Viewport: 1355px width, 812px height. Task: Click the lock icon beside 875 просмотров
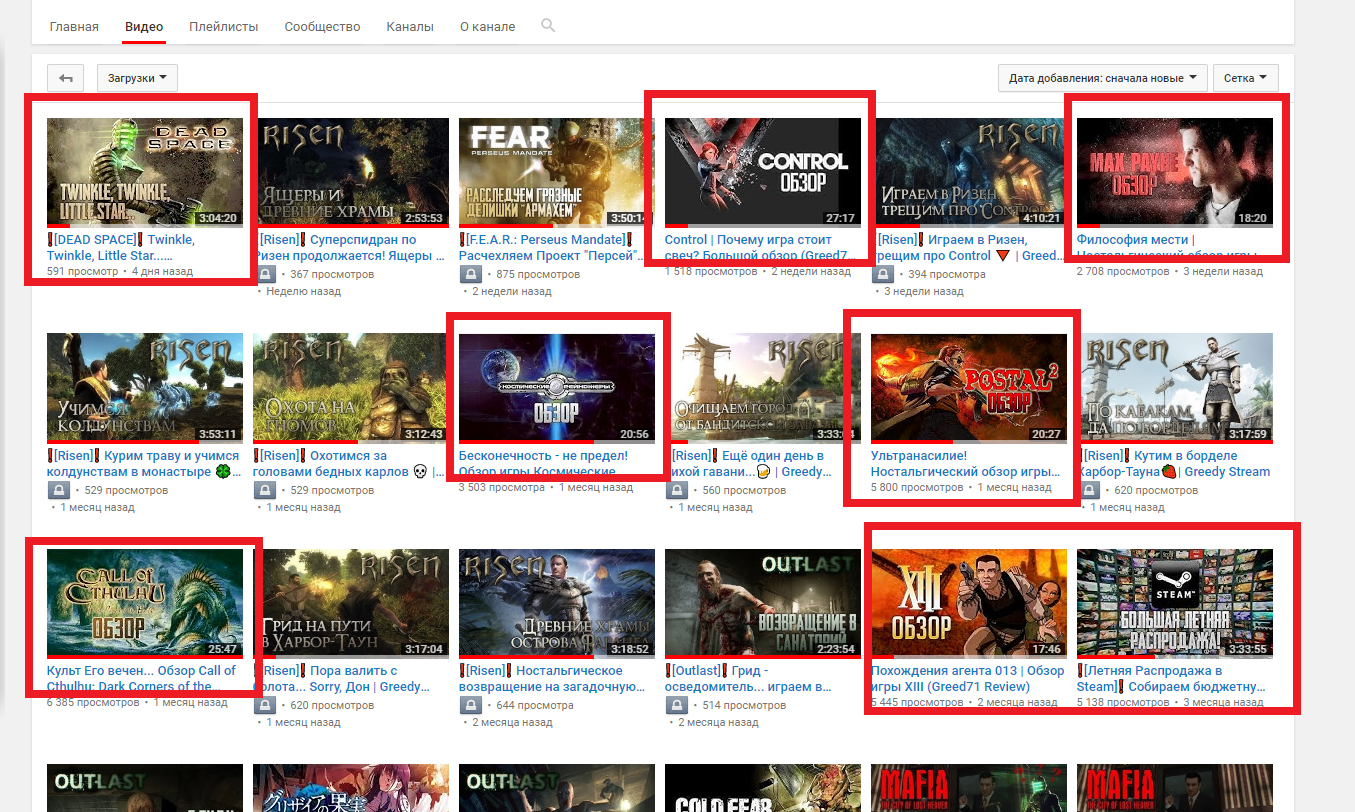pyautogui.click(x=470, y=274)
